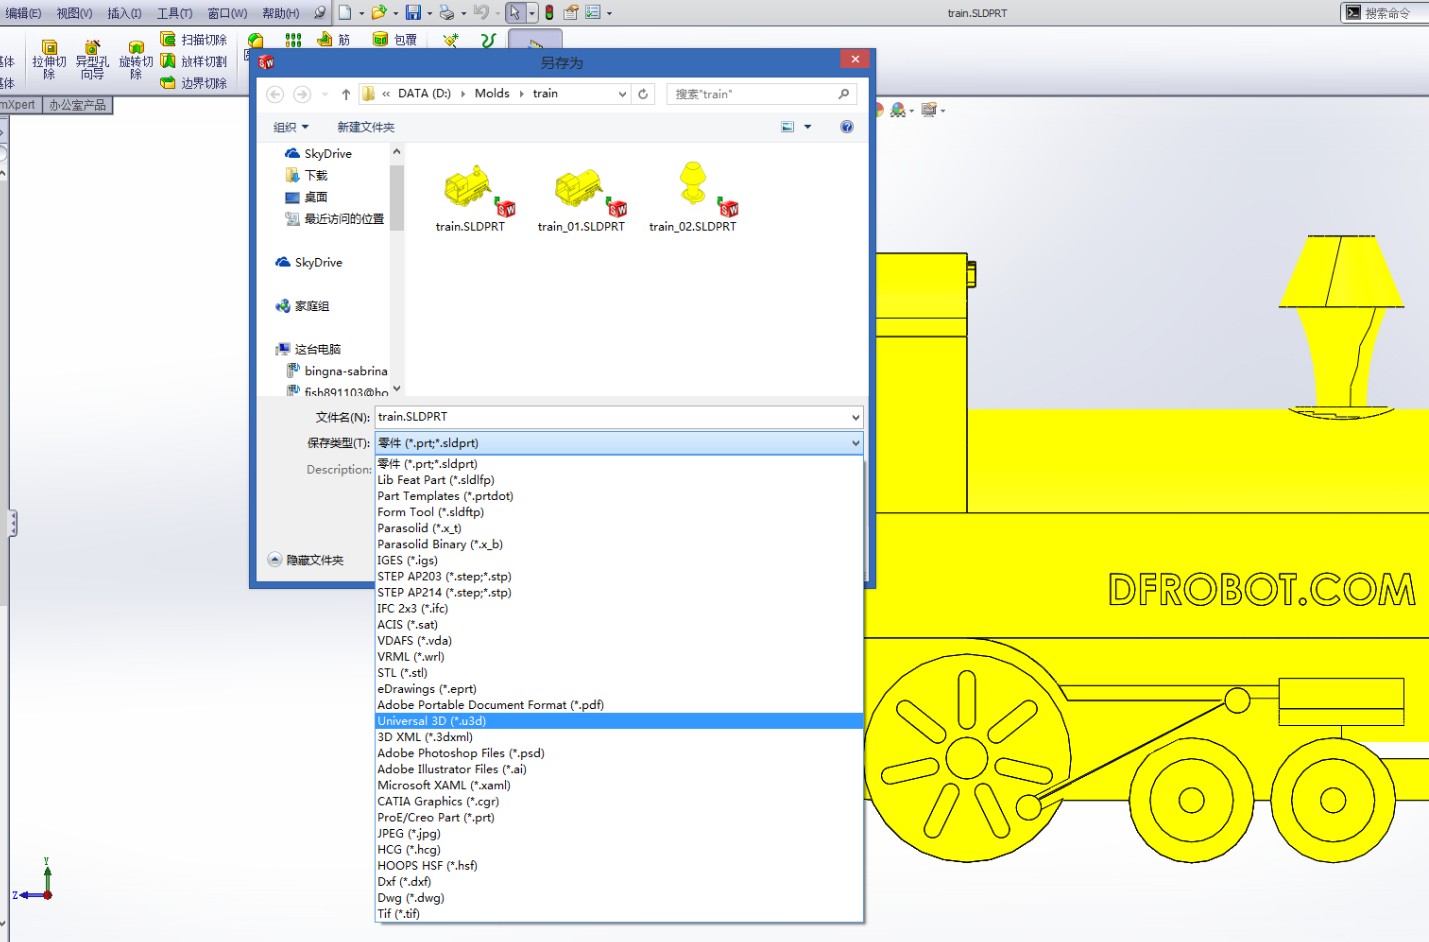Open the view options dropdown arrow in the dialog
Screen dimensions: 1429x942
pyautogui.click(x=808, y=127)
